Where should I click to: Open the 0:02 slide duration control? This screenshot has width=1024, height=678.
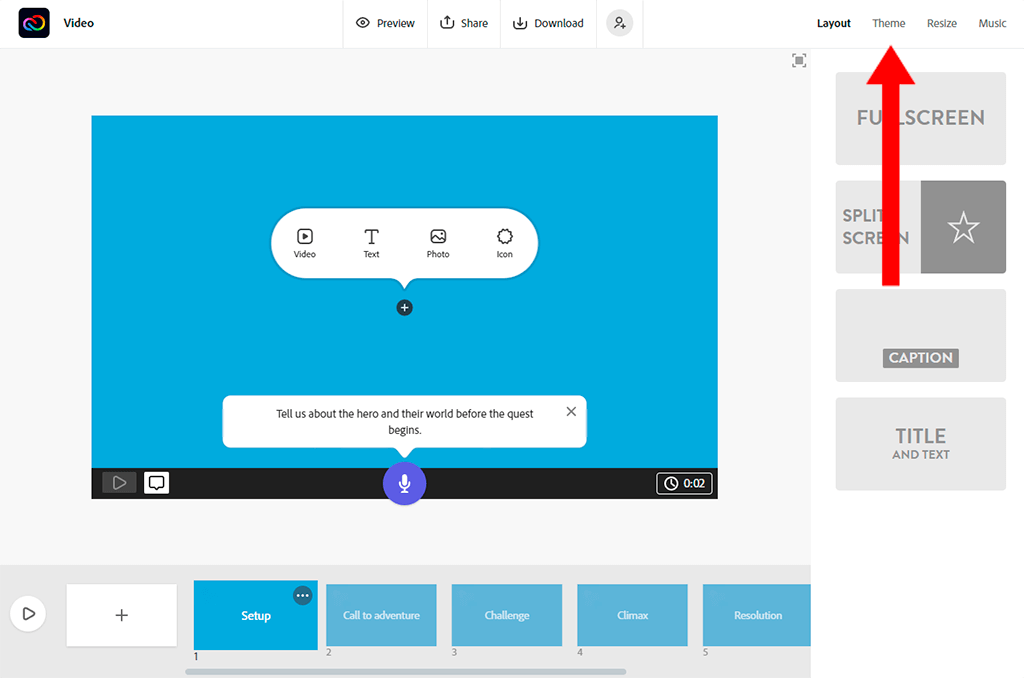(684, 483)
